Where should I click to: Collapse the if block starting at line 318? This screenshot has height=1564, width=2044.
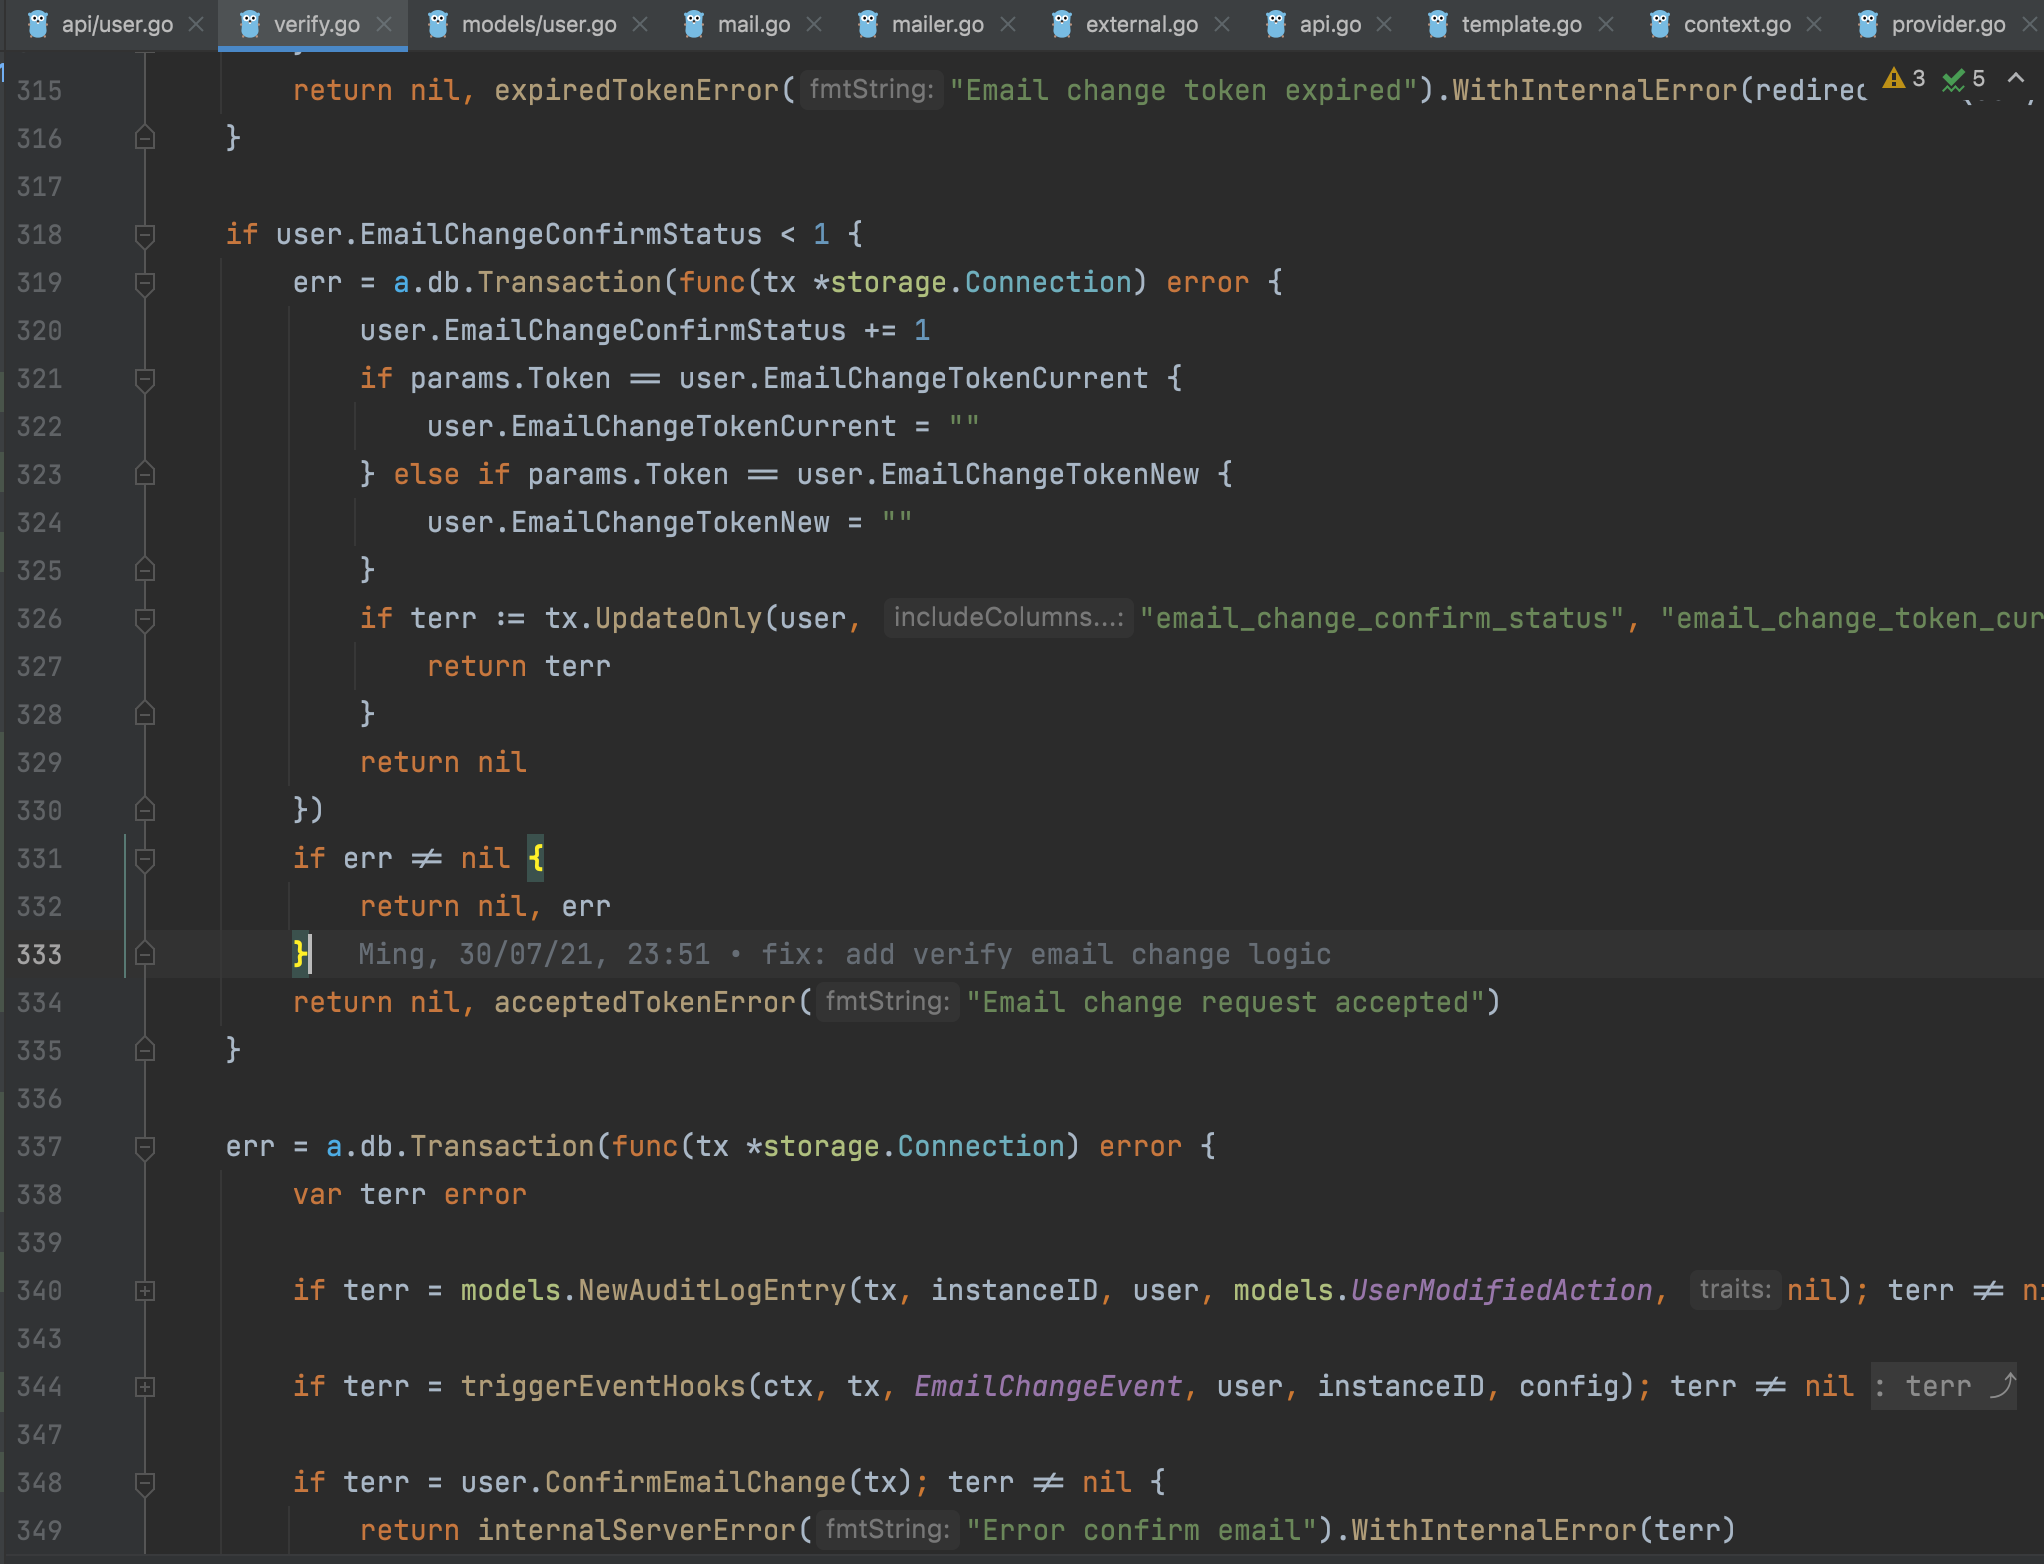pos(145,235)
